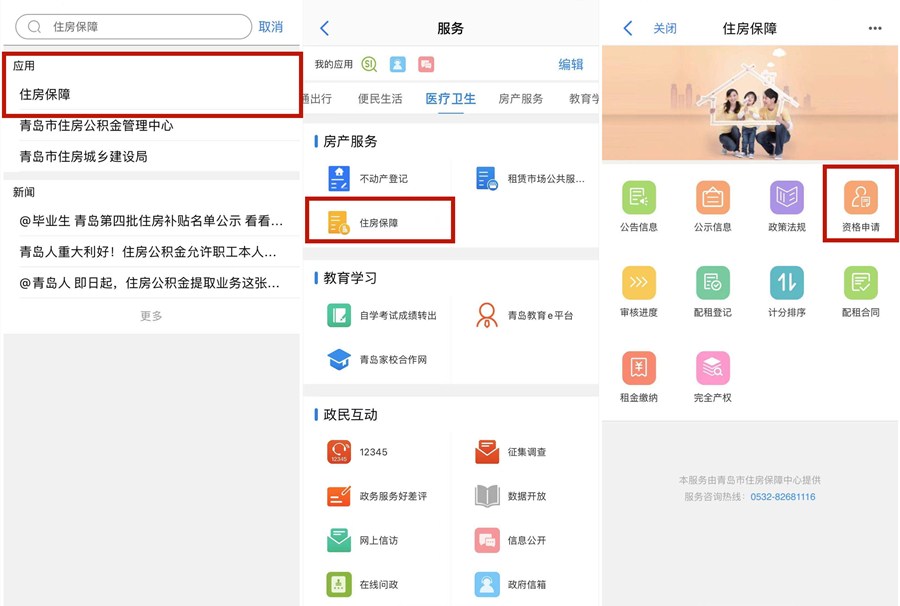This screenshot has height=606, width=900.
Task: Tap the 租金缴纳 icon
Action: 639,369
